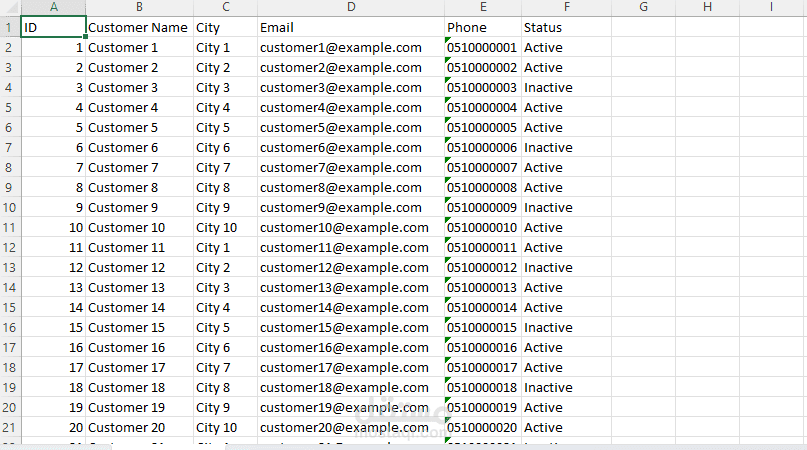
Task: Select 'Inactive' status of Customer 3
Action: click(566, 88)
